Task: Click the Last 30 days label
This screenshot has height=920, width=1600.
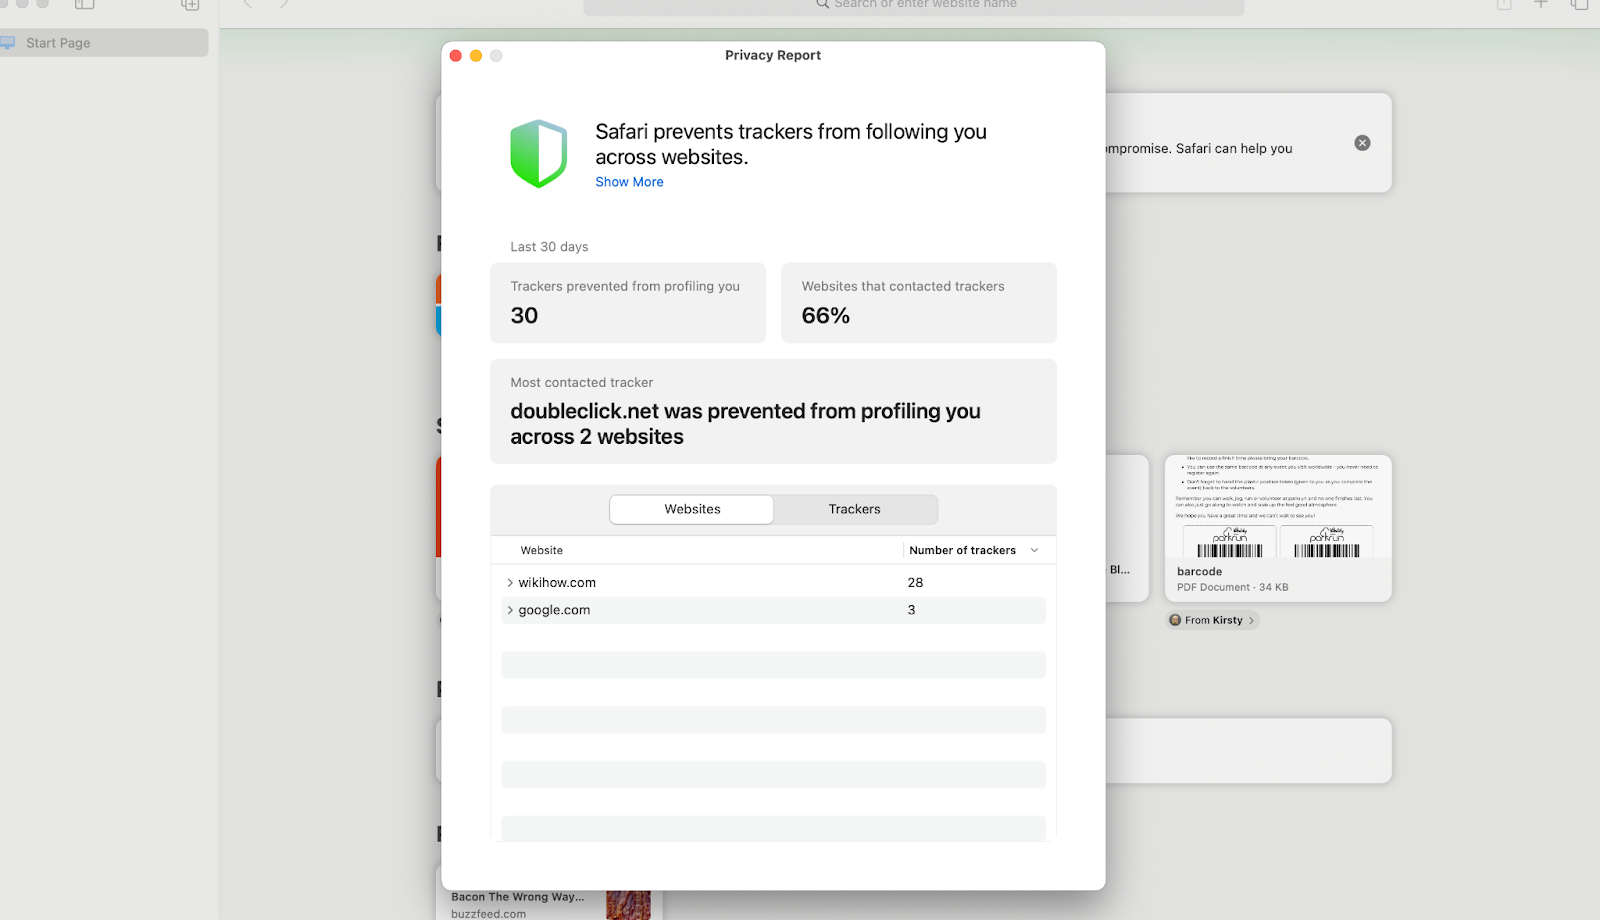Action: point(549,247)
